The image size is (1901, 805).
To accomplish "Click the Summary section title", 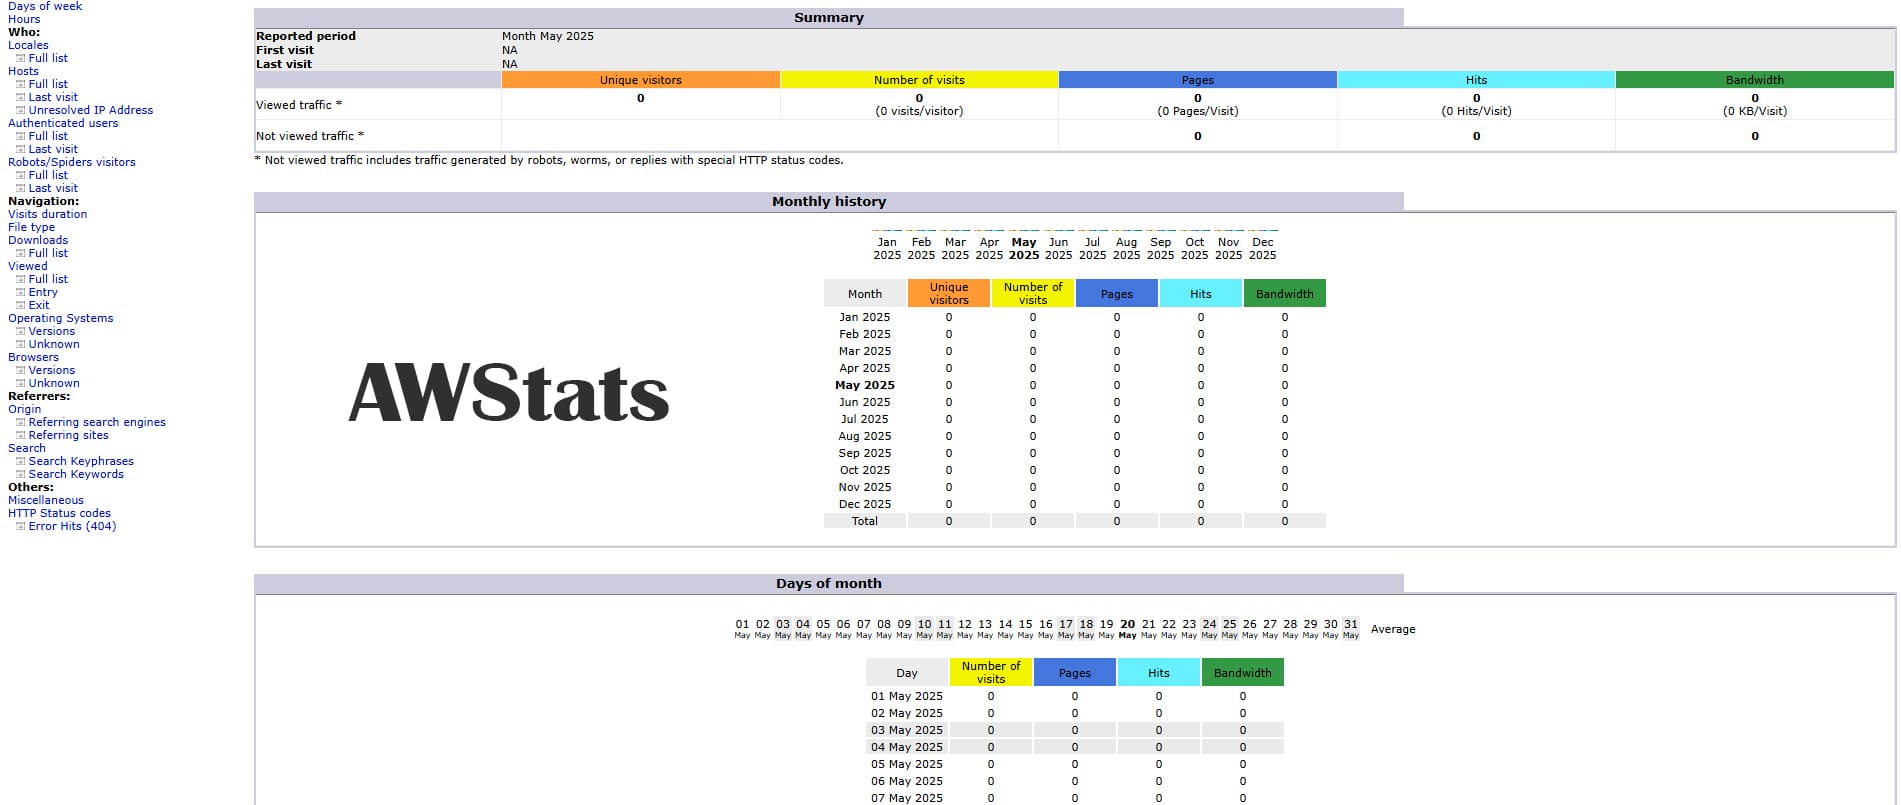I will [x=829, y=18].
